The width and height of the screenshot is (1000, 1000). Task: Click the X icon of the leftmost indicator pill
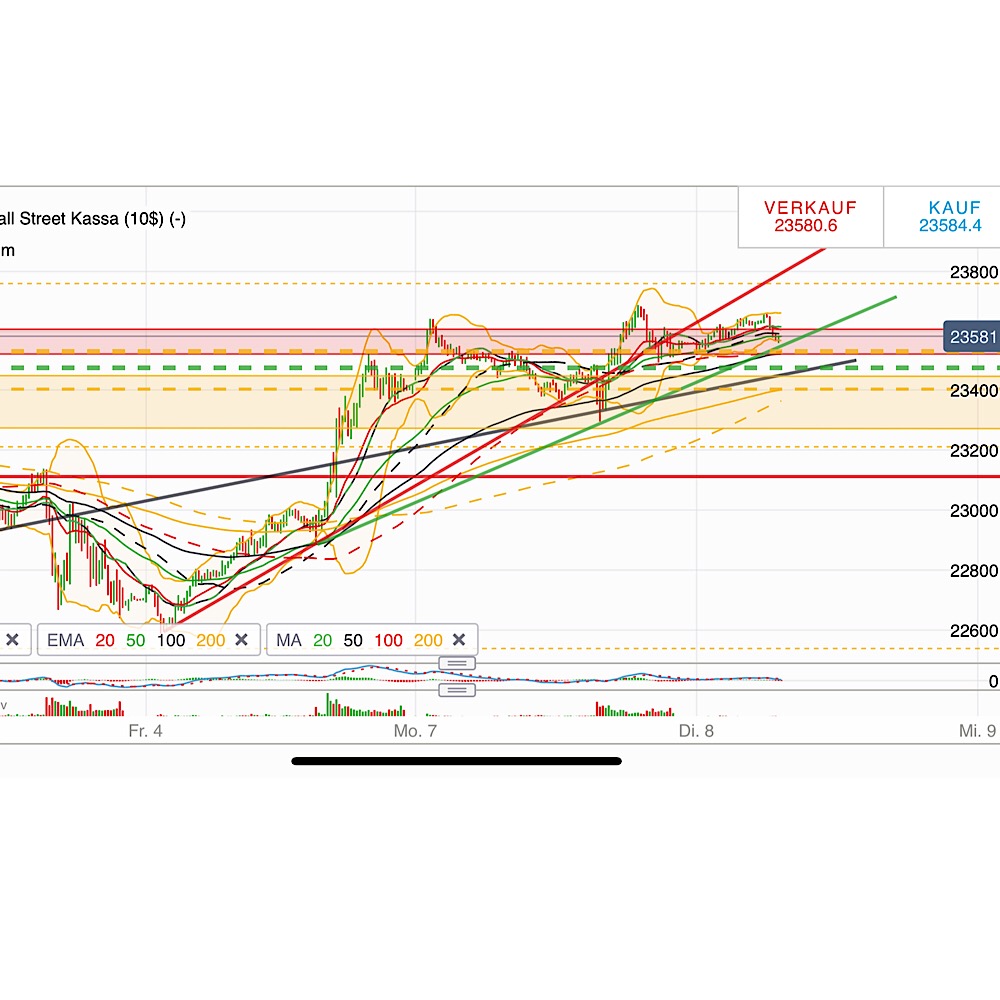(x=13, y=640)
